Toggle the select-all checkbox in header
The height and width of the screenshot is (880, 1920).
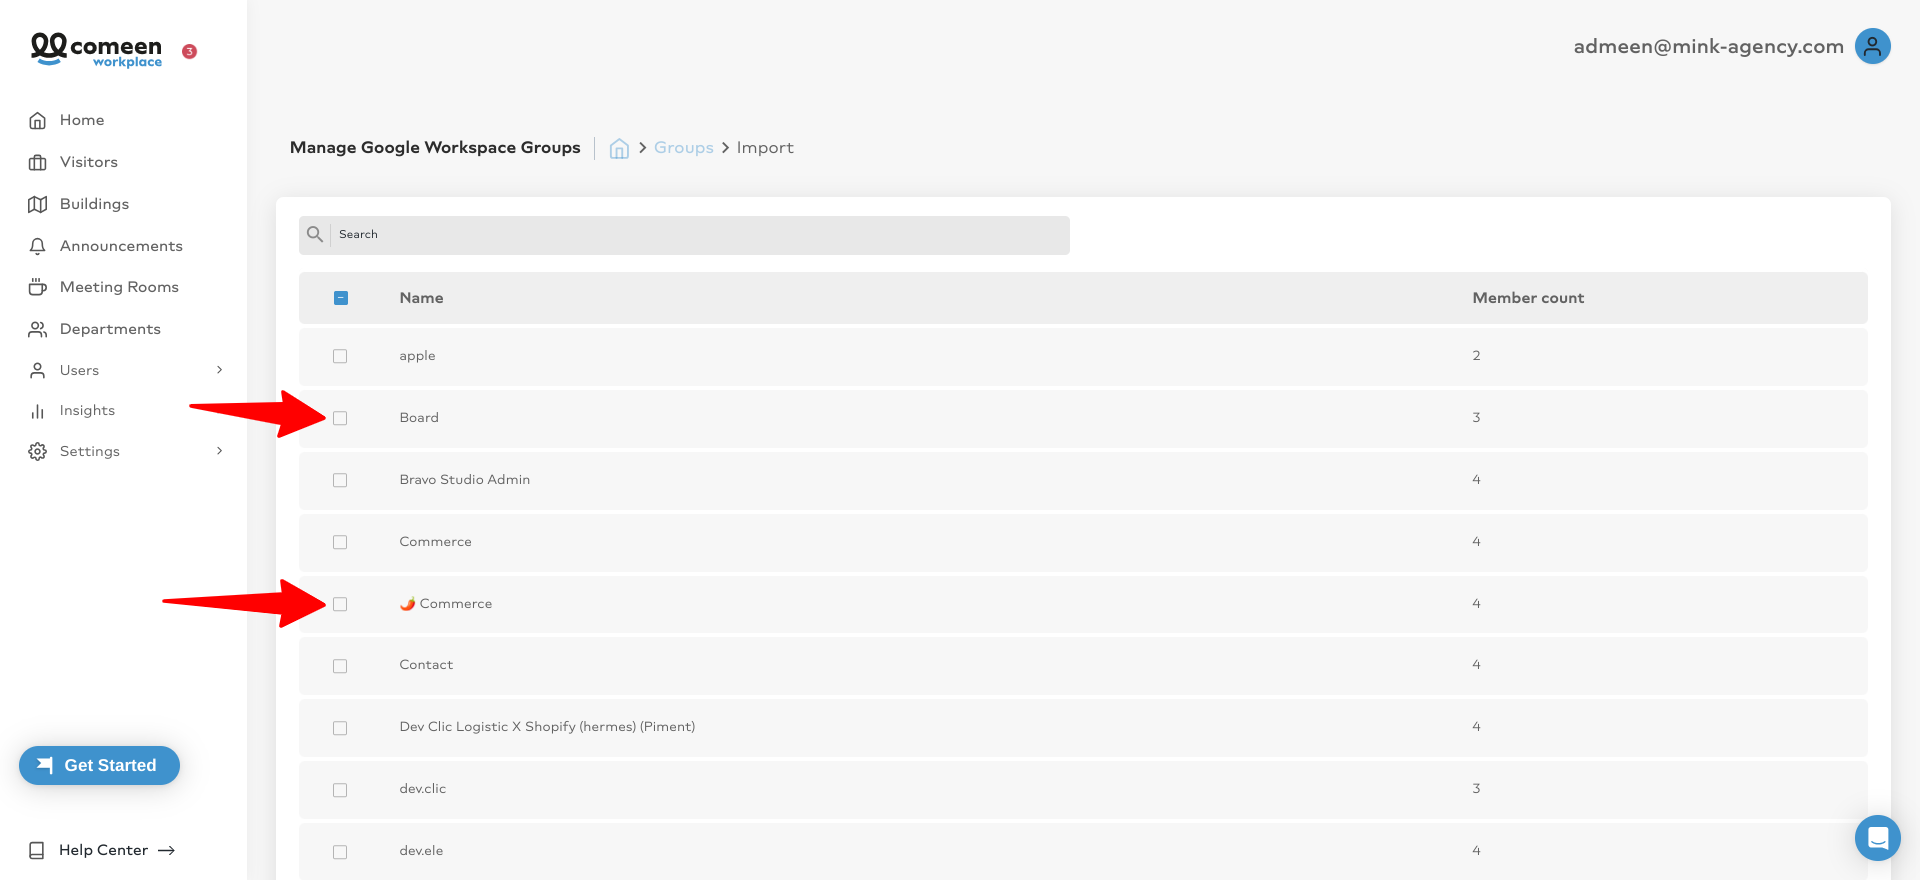pos(341,298)
